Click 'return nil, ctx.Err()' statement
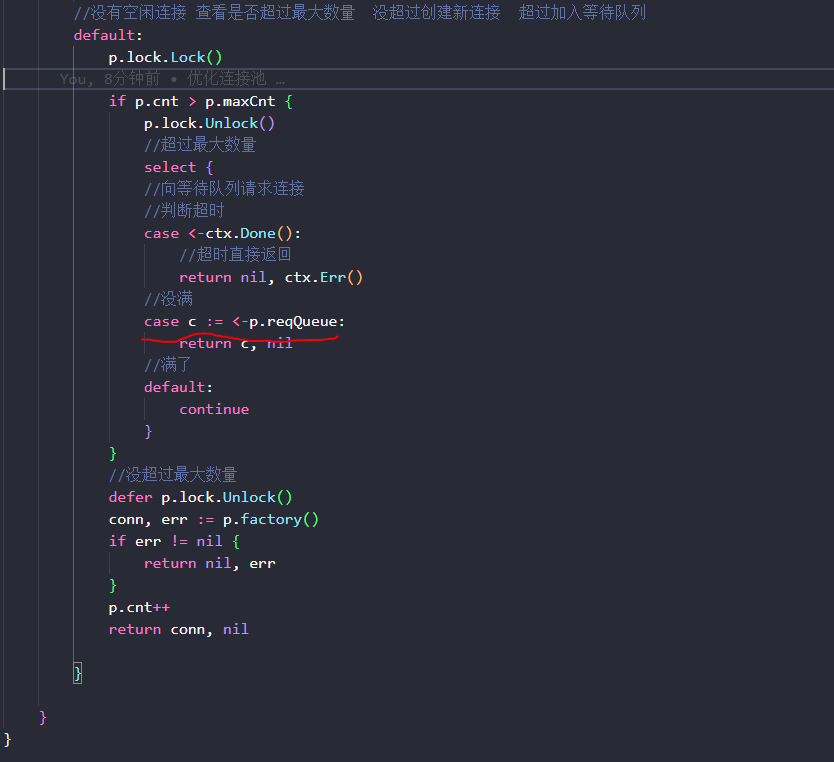834x762 pixels. [x=271, y=278]
